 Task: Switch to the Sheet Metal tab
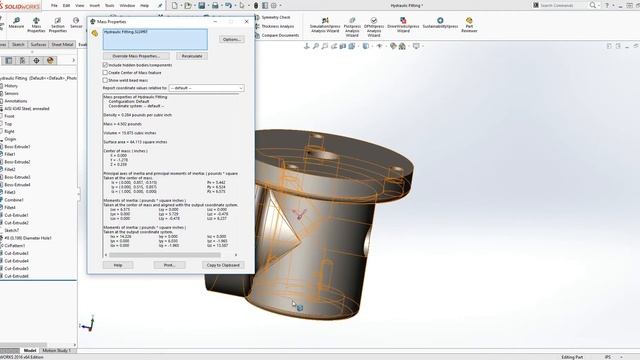click(62, 44)
